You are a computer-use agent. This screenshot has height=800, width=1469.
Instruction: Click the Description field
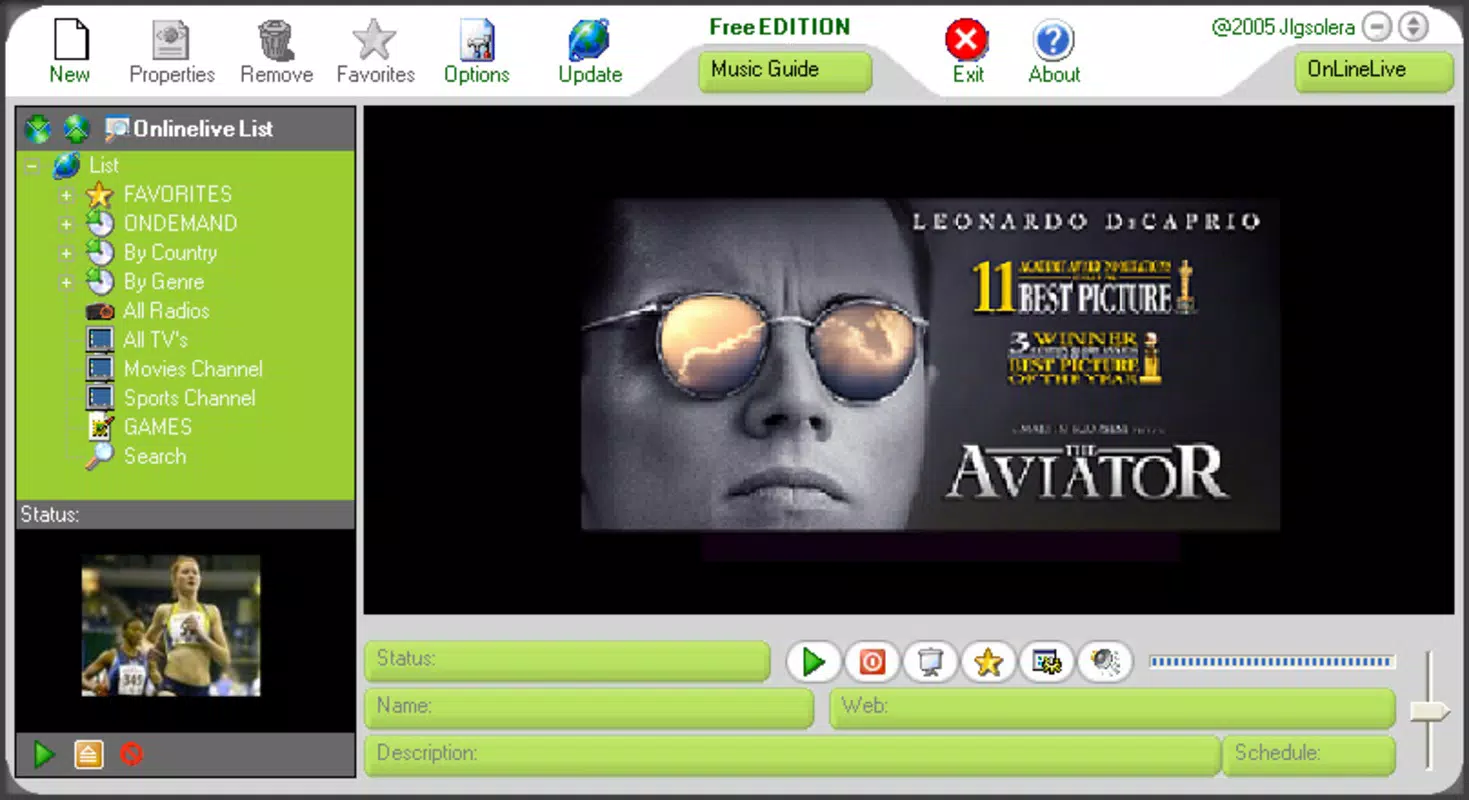(792, 755)
